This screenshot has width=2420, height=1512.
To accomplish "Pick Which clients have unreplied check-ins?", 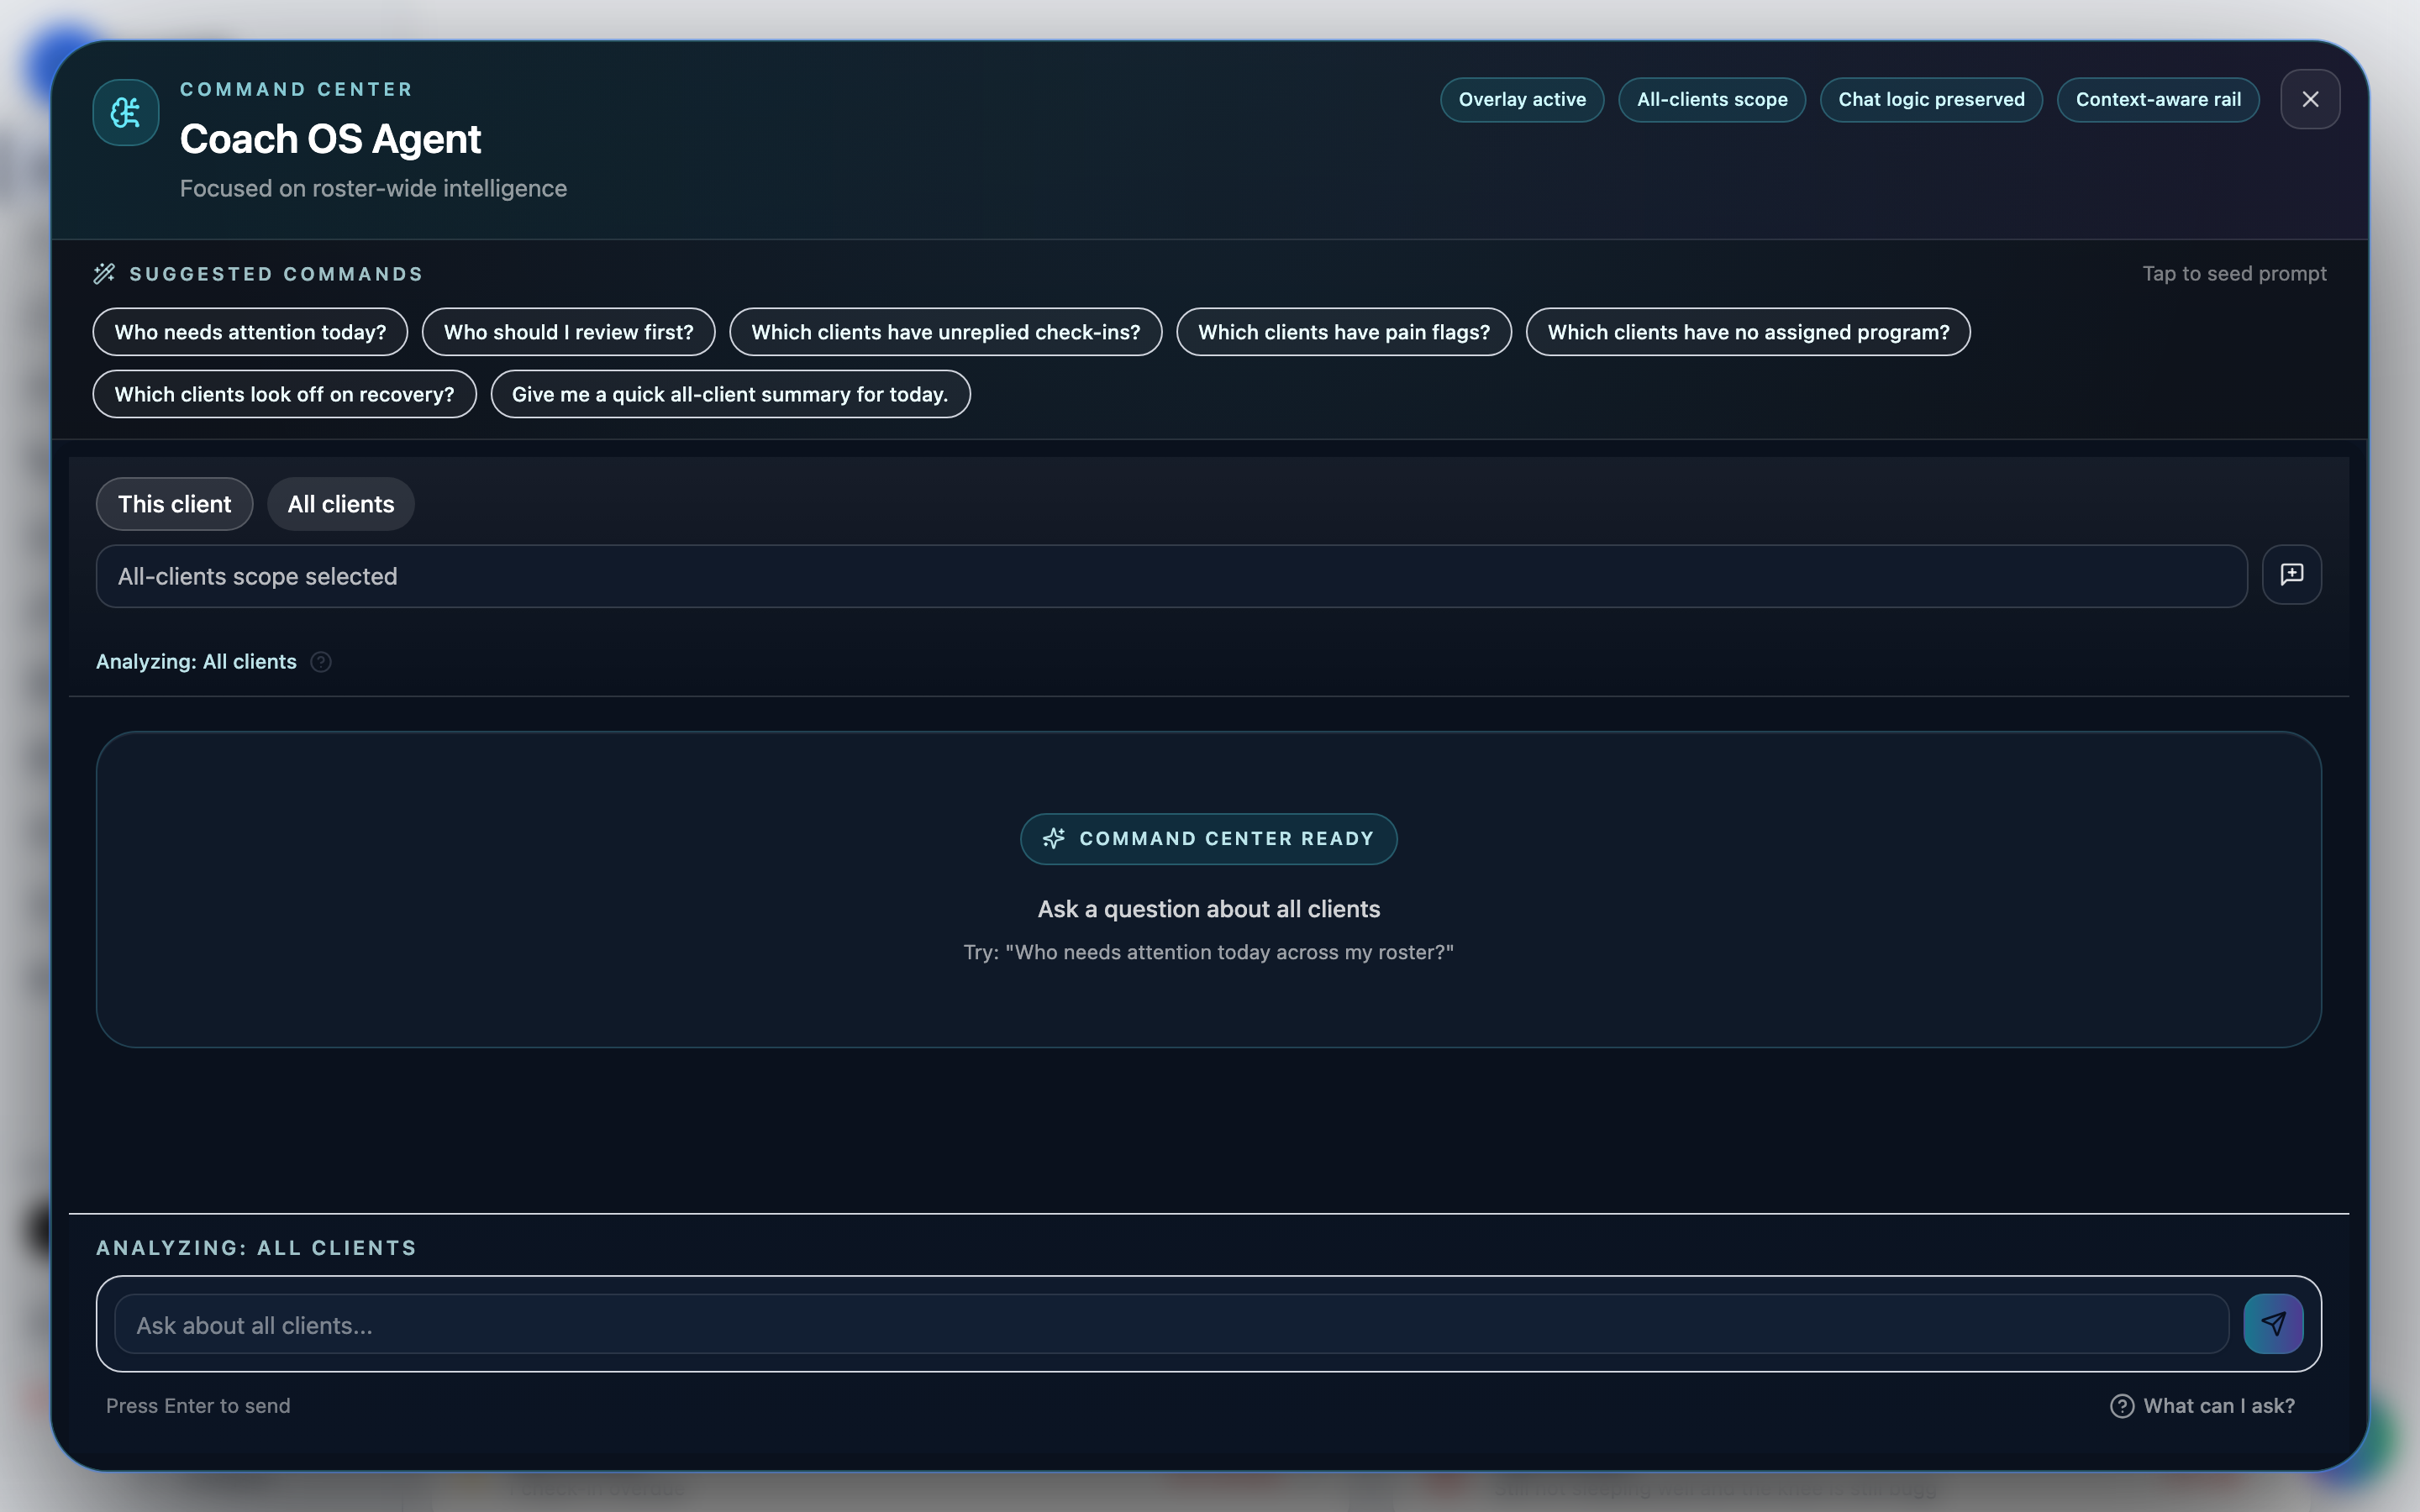I will (x=945, y=332).
